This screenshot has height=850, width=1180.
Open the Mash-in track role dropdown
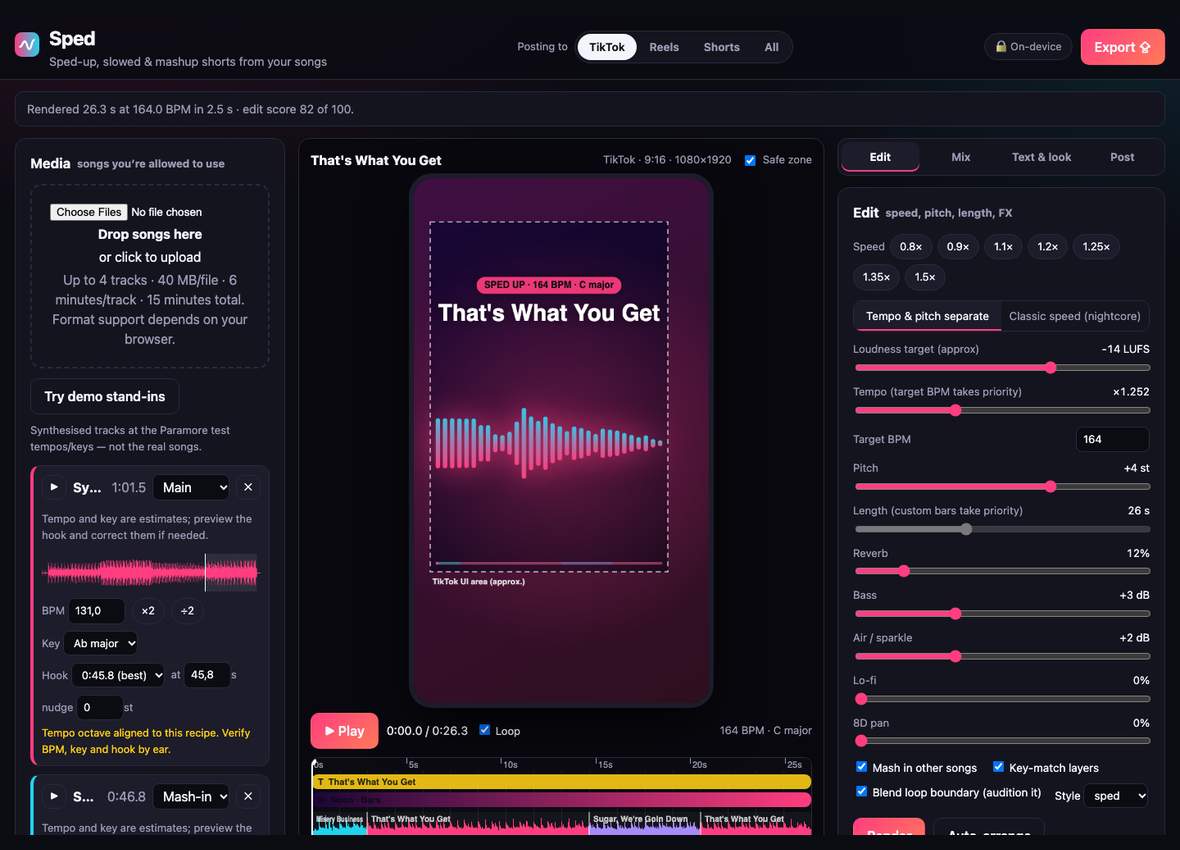pyautogui.click(x=192, y=796)
